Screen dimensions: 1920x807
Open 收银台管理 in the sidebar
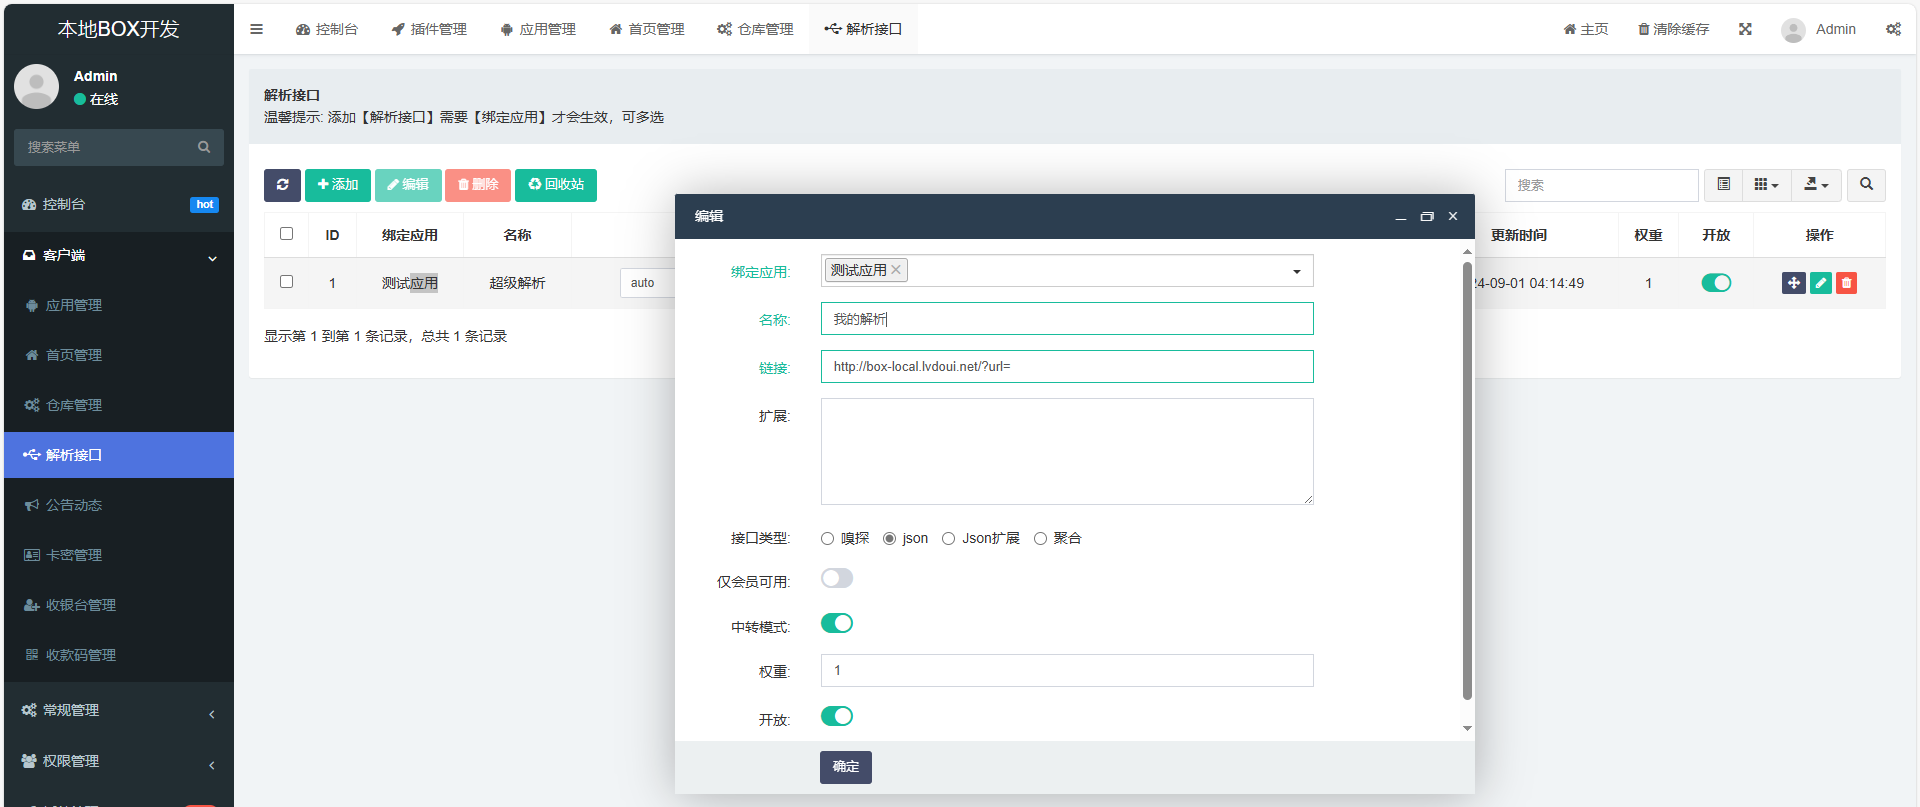point(119,605)
